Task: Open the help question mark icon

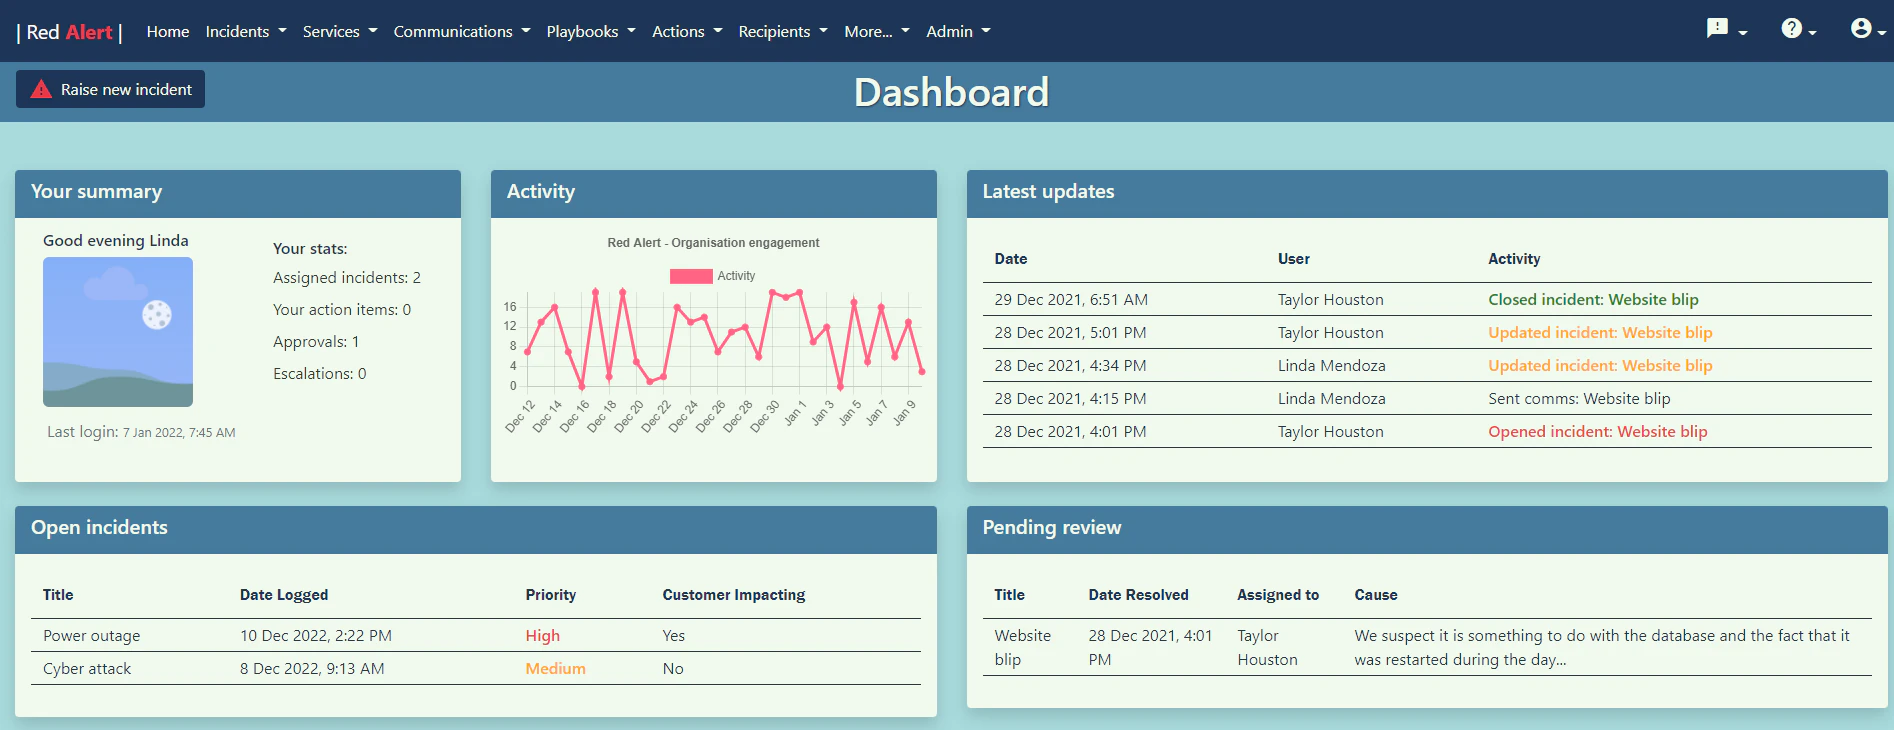Action: click(x=1792, y=29)
